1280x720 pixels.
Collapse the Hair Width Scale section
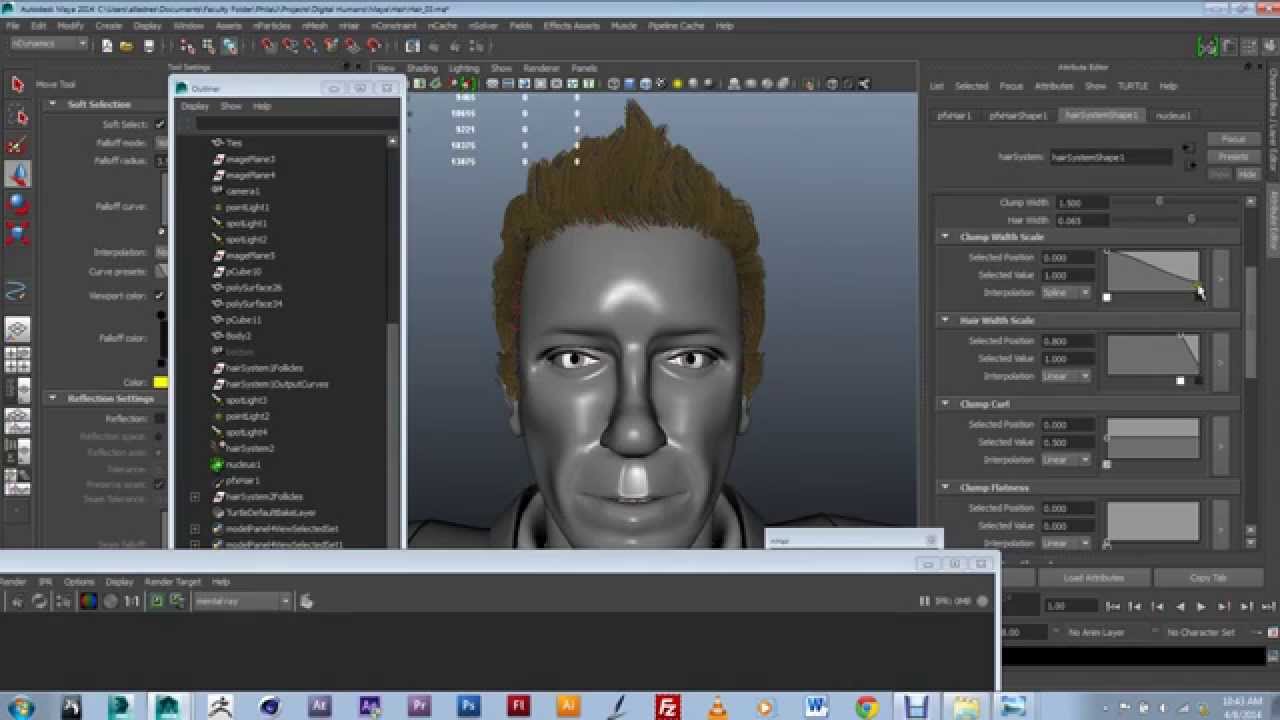tap(945, 320)
